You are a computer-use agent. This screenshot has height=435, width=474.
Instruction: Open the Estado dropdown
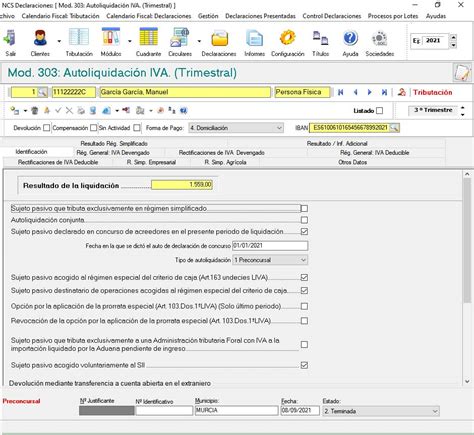point(381,411)
